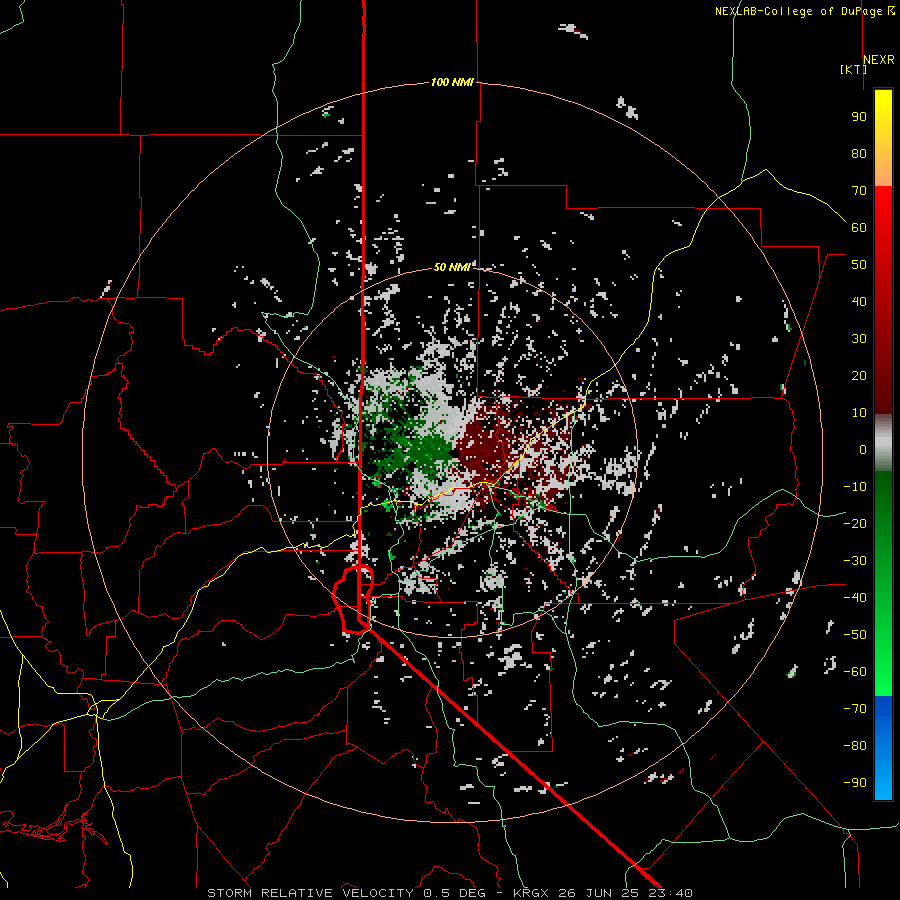Click the 10 value on the velocity scale
Viewport: 900px width, 900px height.
click(x=859, y=413)
